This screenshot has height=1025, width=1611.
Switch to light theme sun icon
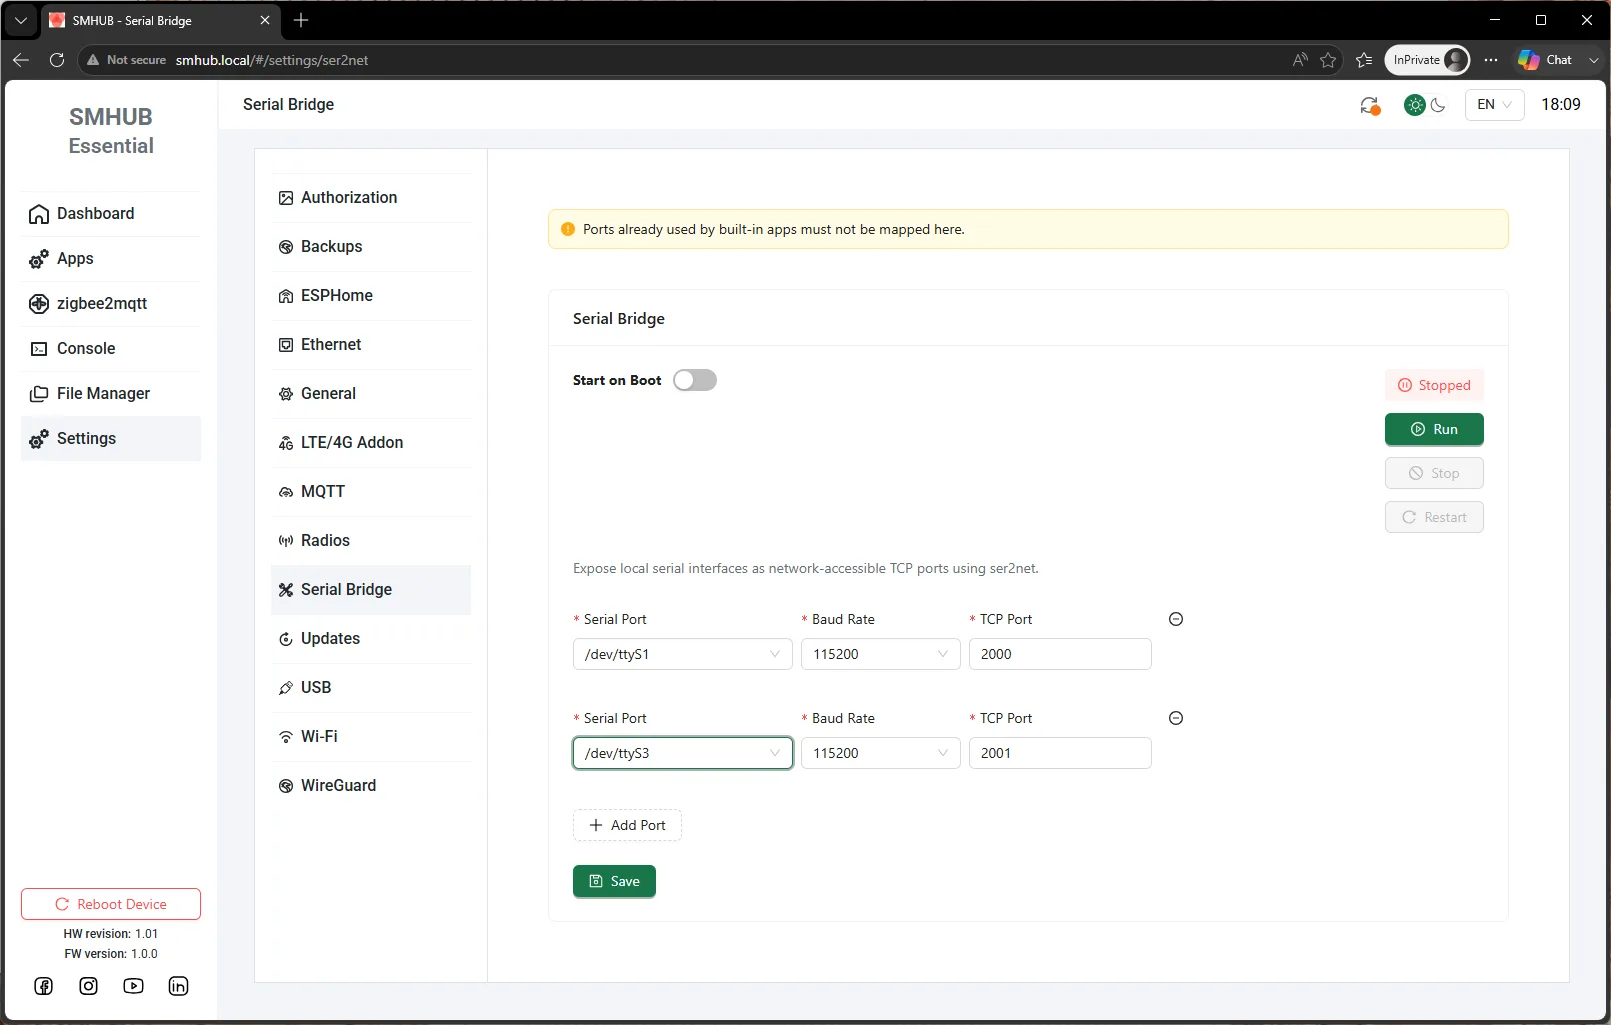(1415, 105)
